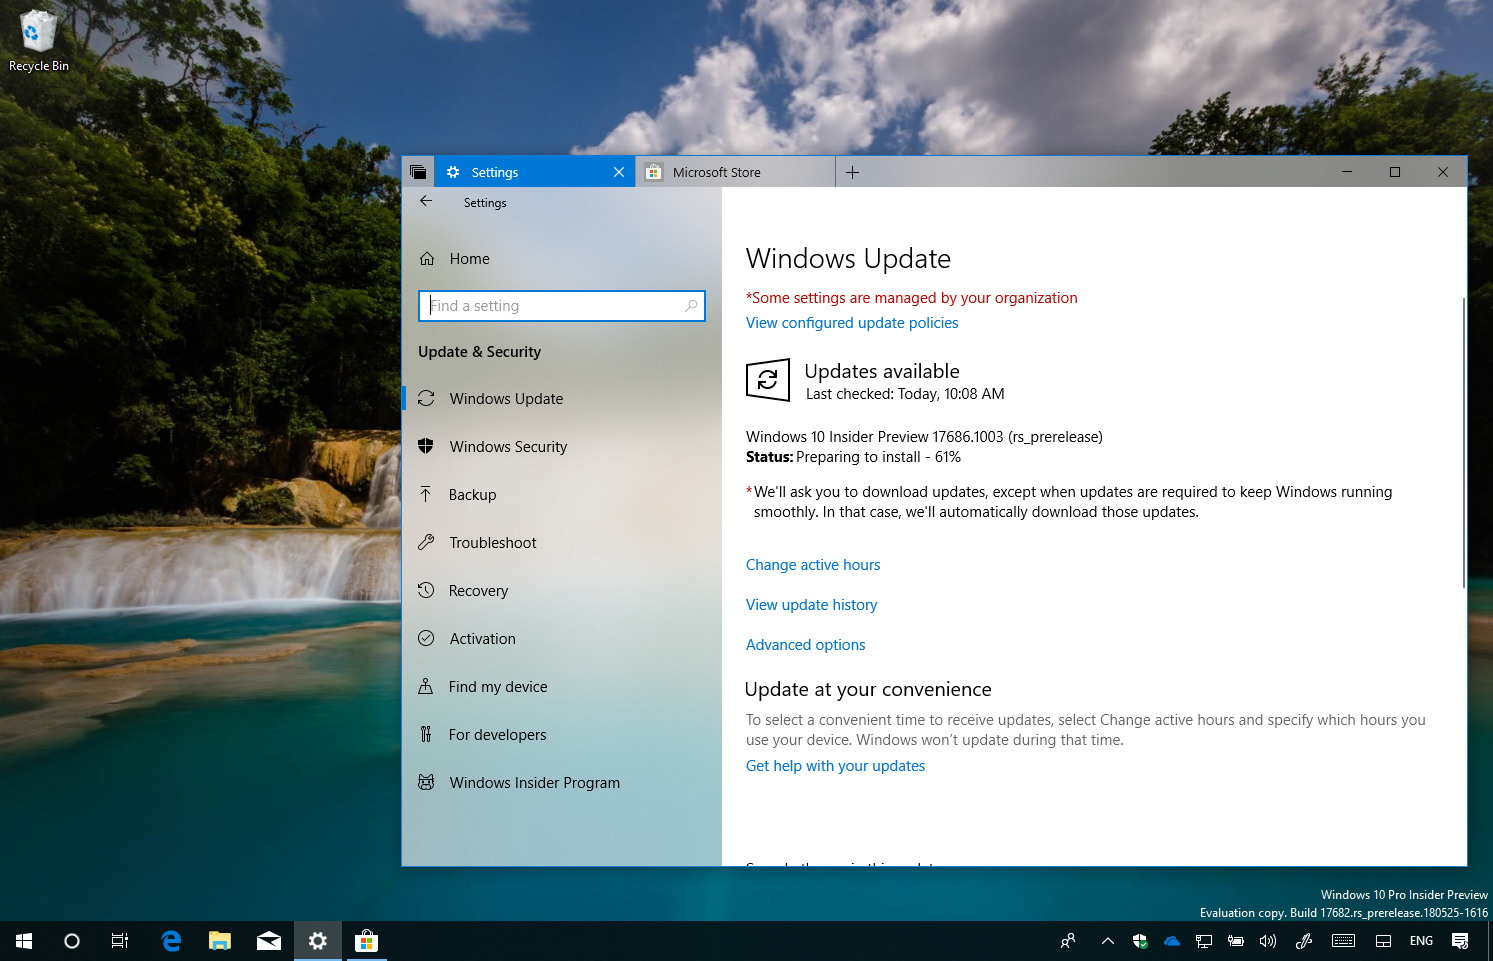This screenshot has width=1493, height=961.
Task: Open Recovery settings in the sidebar
Action: (x=477, y=590)
